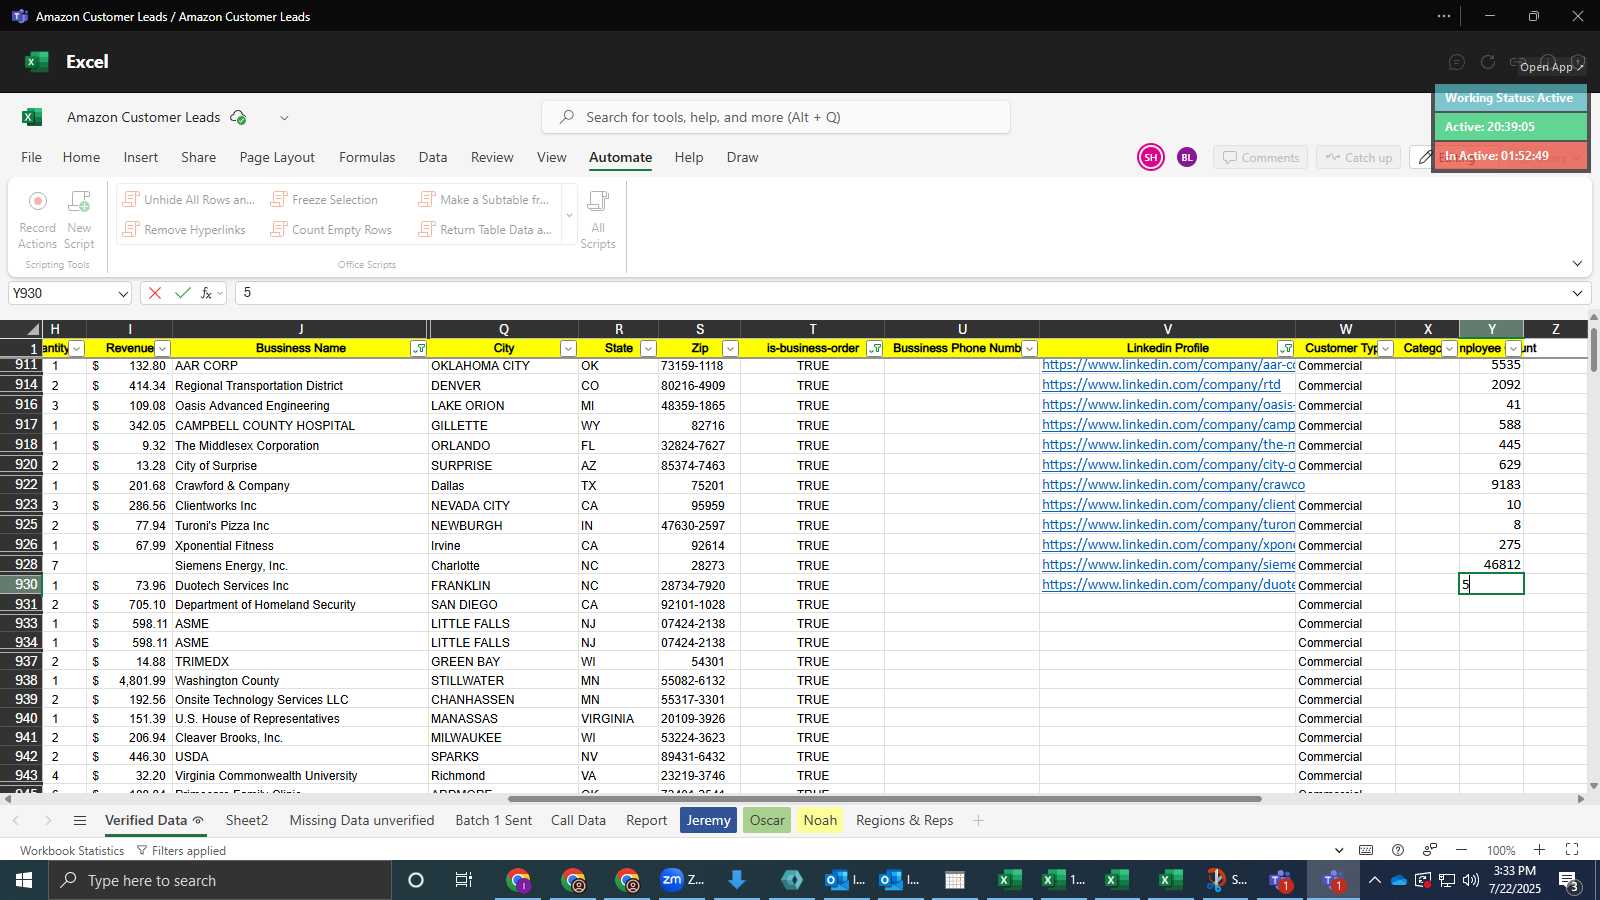Open the Jeremy worksheet tab
The width and height of the screenshot is (1600, 900).
tap(708, 821)
